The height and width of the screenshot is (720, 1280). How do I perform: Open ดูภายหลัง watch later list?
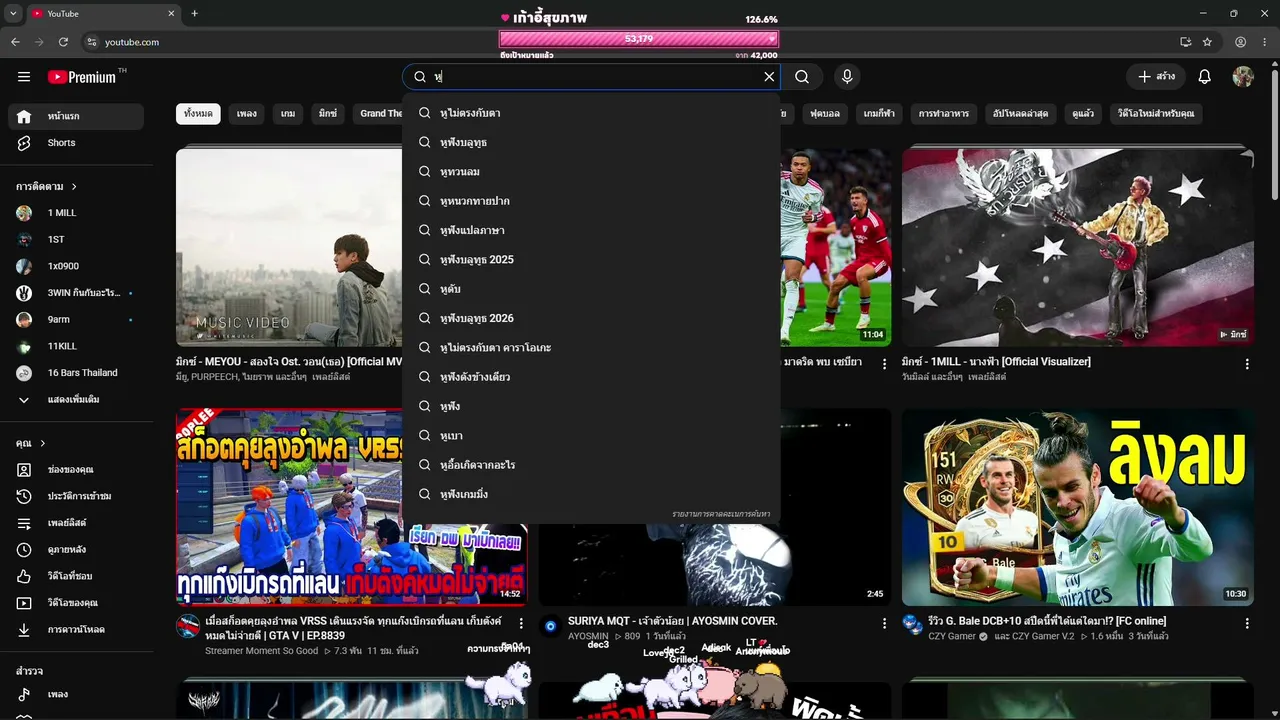pyautogui.click(x=76, y=550)
